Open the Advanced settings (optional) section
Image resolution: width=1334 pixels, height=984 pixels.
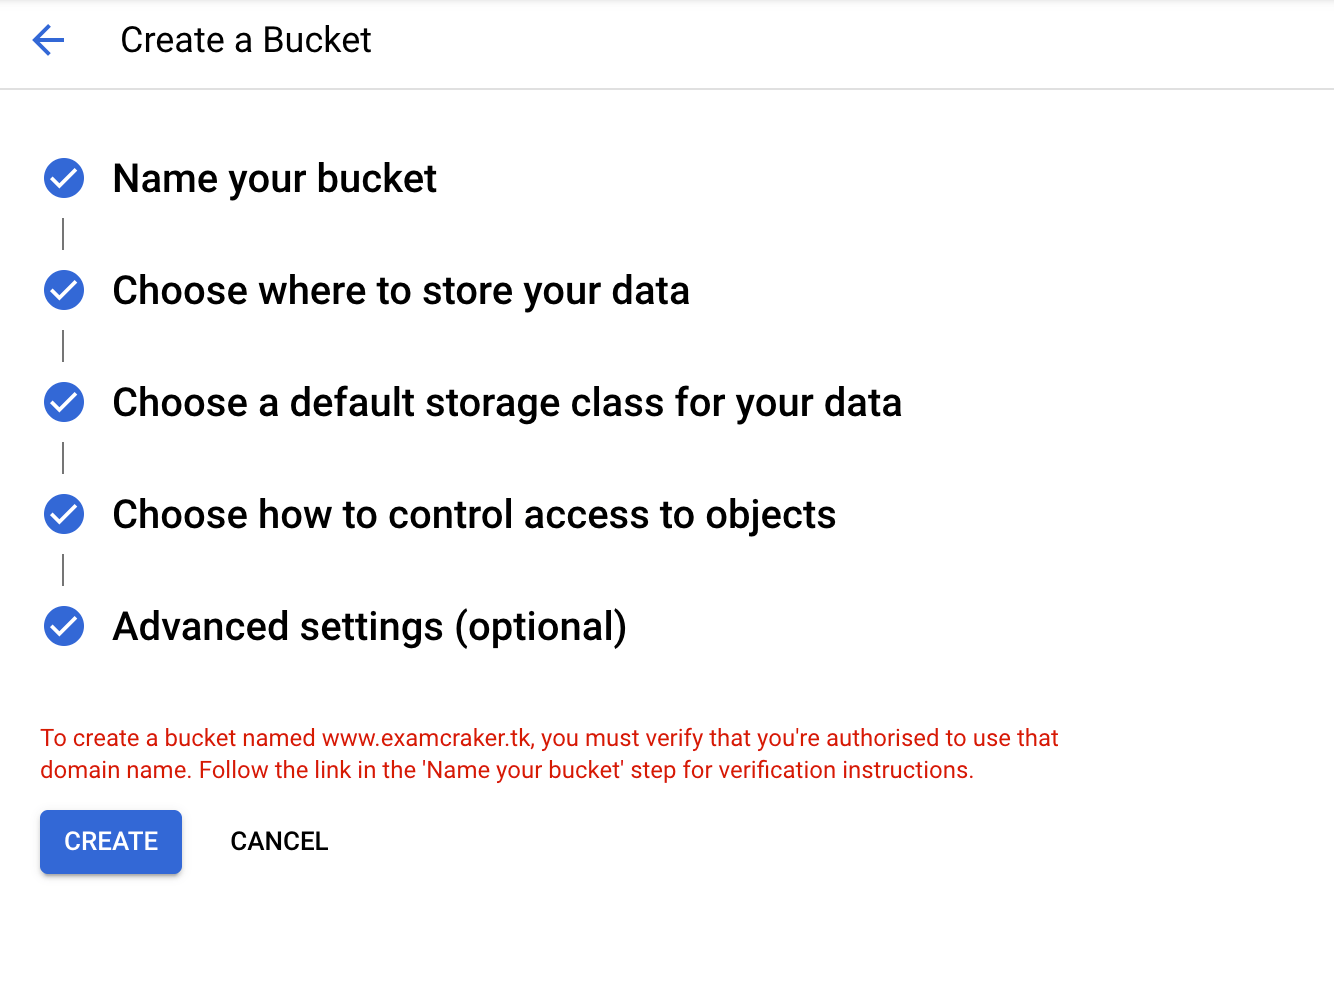[x=369, y=627]
